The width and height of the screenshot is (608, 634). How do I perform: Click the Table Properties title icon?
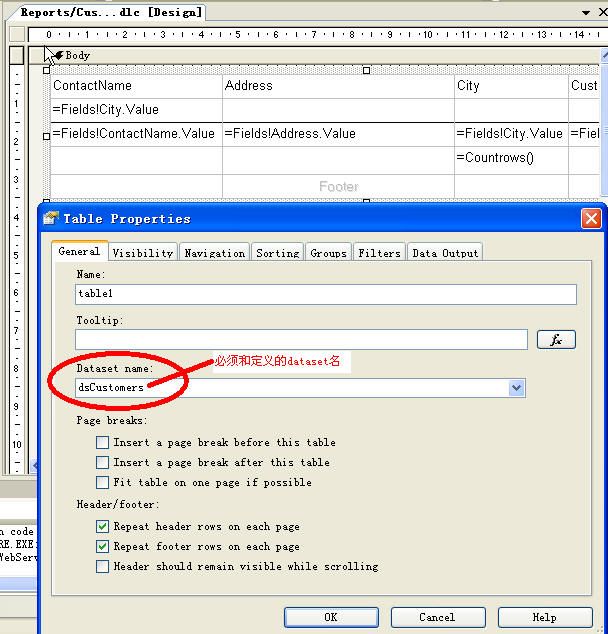[x=51, y=218]
